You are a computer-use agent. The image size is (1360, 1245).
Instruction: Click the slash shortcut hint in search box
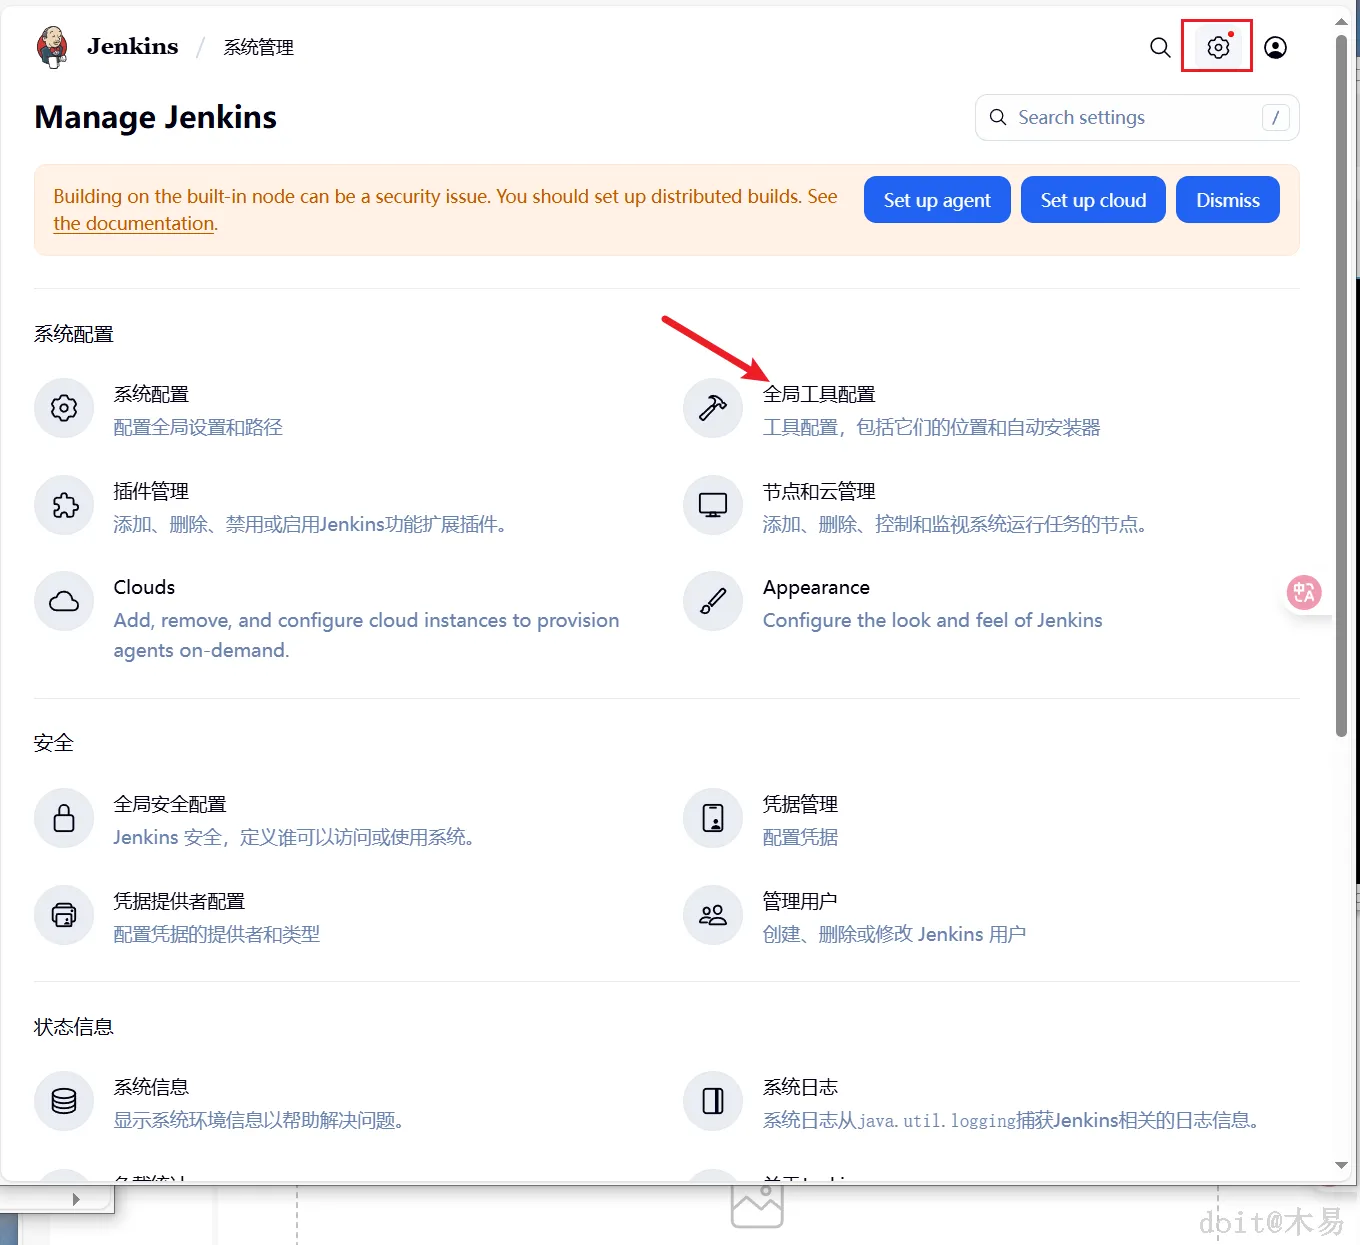(x=1275, y=118)
